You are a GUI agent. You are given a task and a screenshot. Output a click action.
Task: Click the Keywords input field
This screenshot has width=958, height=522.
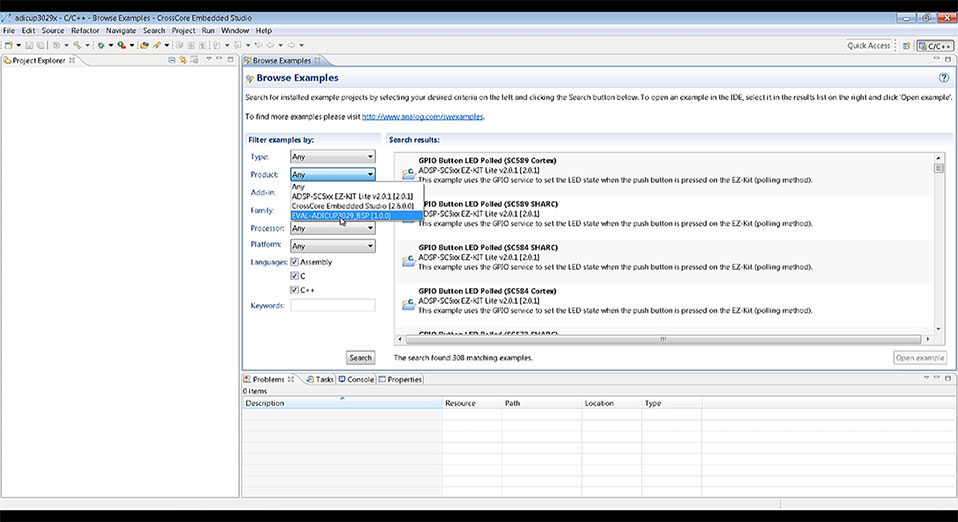click(333, 306)
